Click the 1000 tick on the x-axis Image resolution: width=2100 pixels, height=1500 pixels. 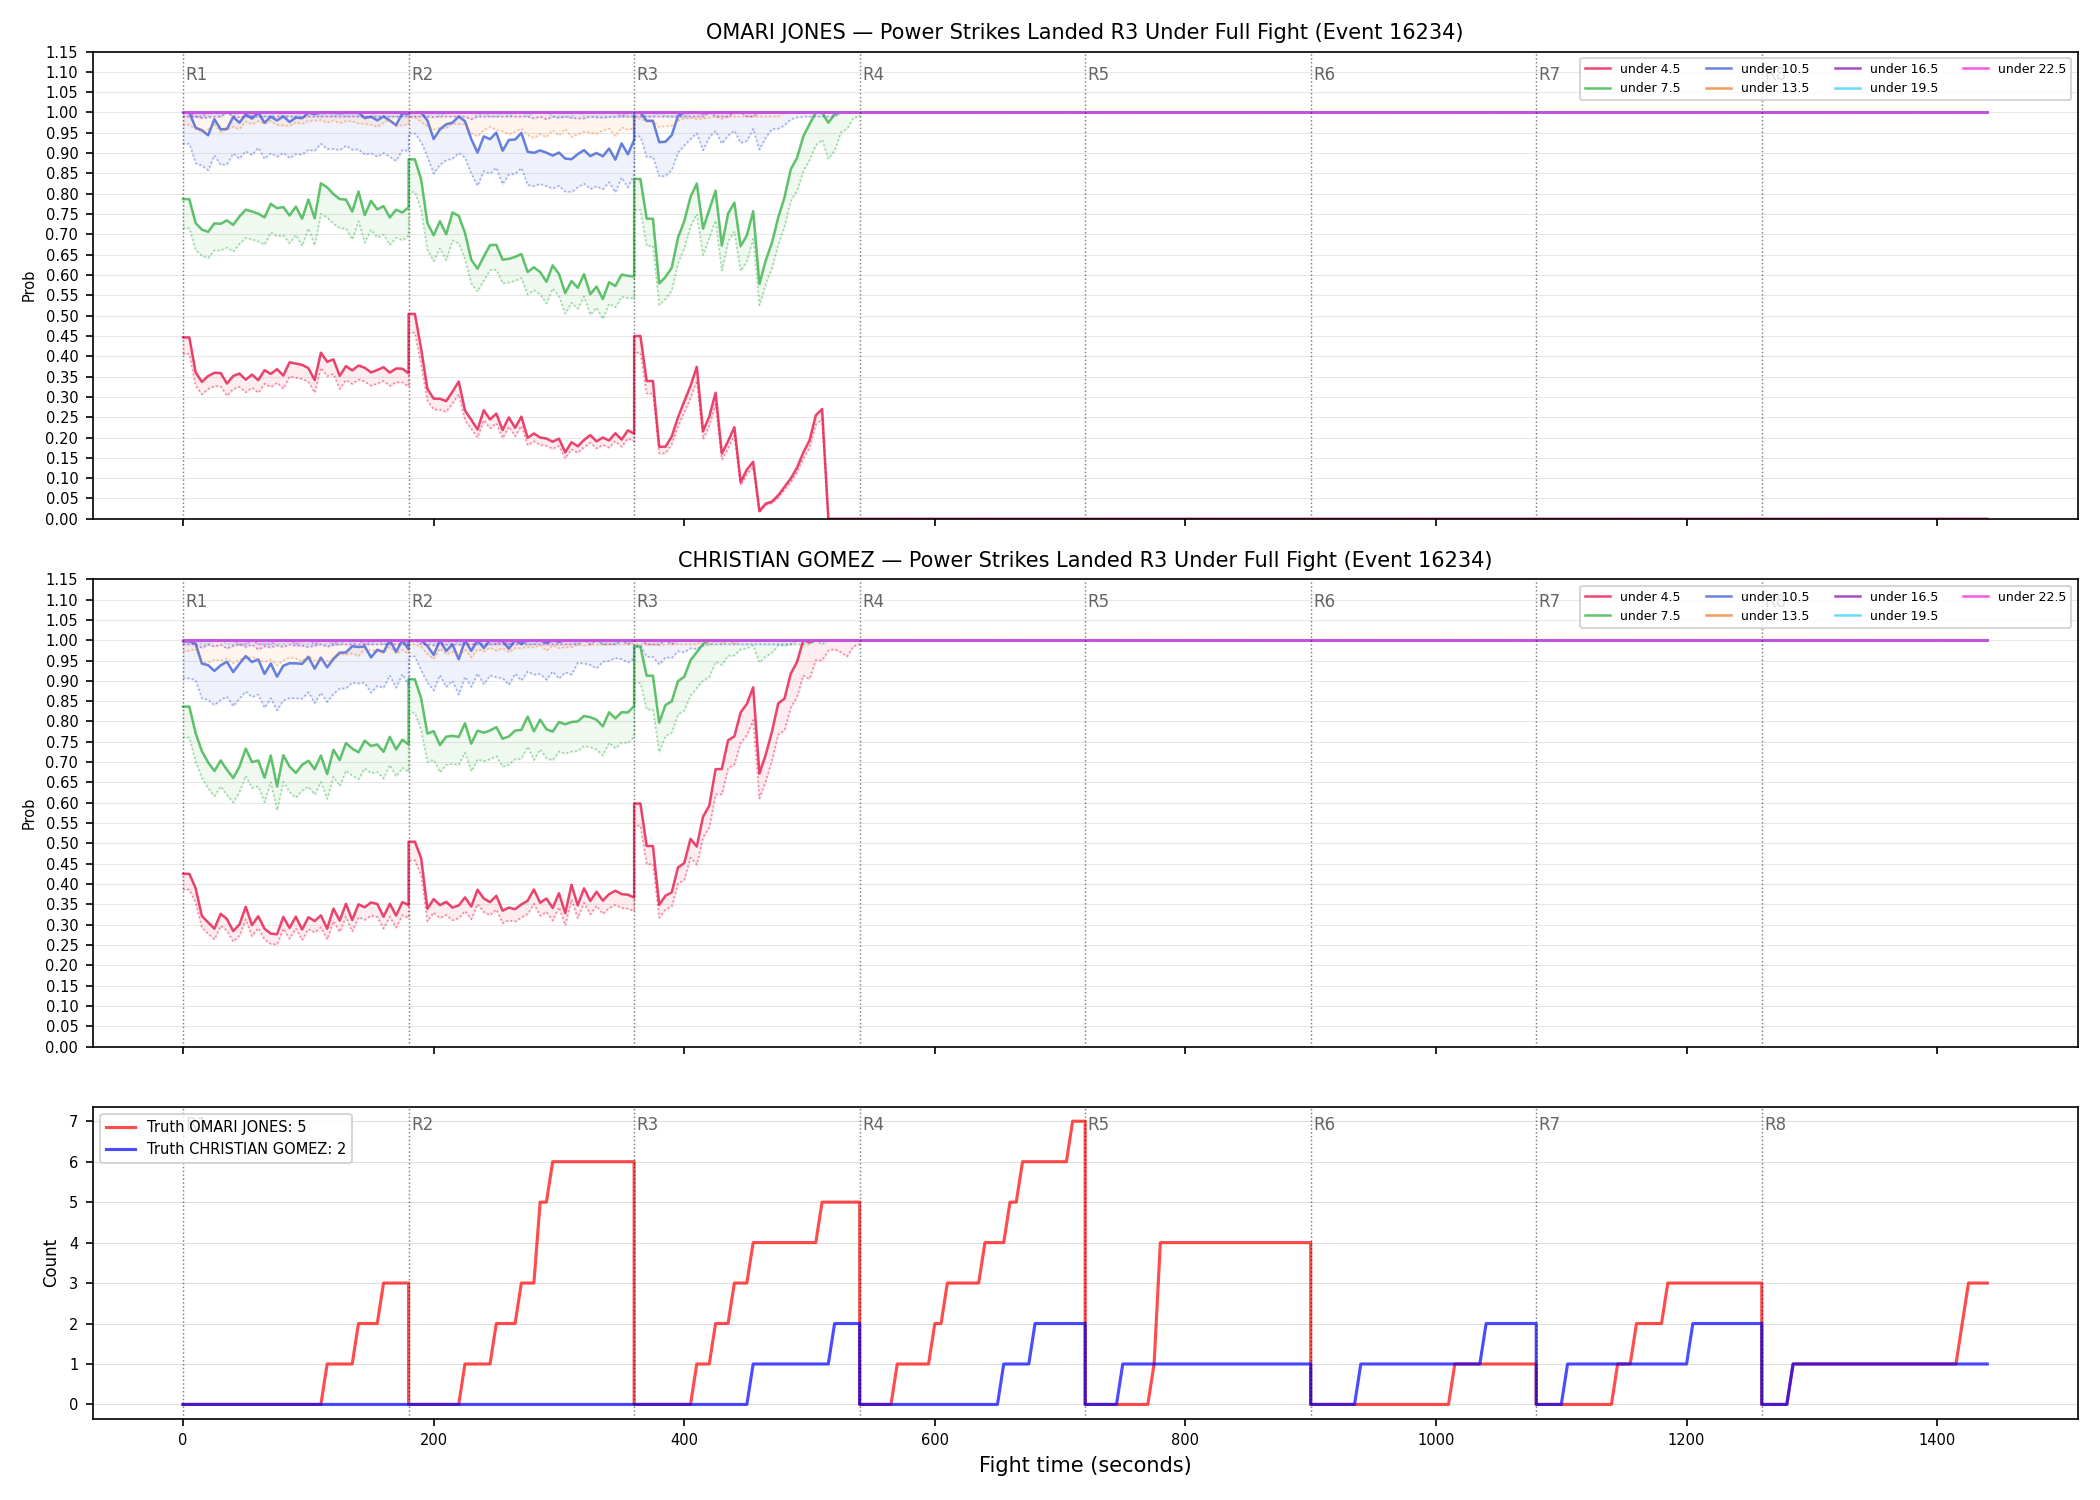pos(1436,1440)
